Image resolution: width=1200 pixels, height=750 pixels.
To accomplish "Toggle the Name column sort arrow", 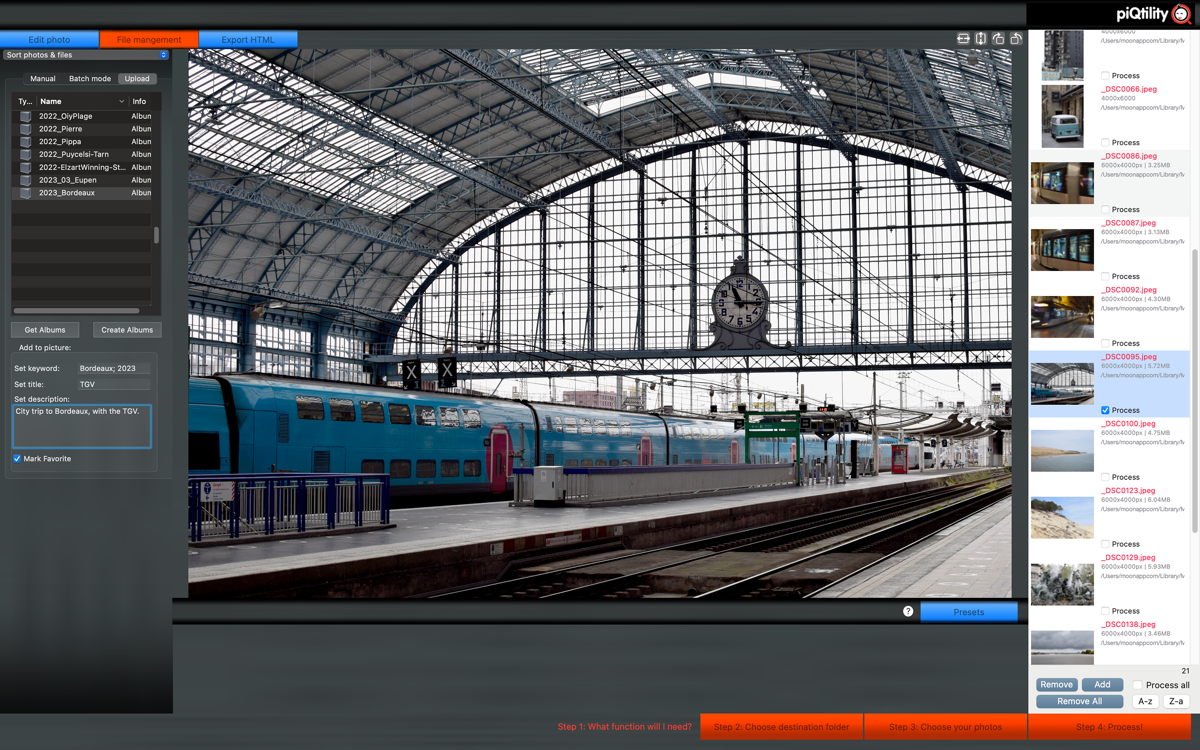I will click(x=122, y=101).
